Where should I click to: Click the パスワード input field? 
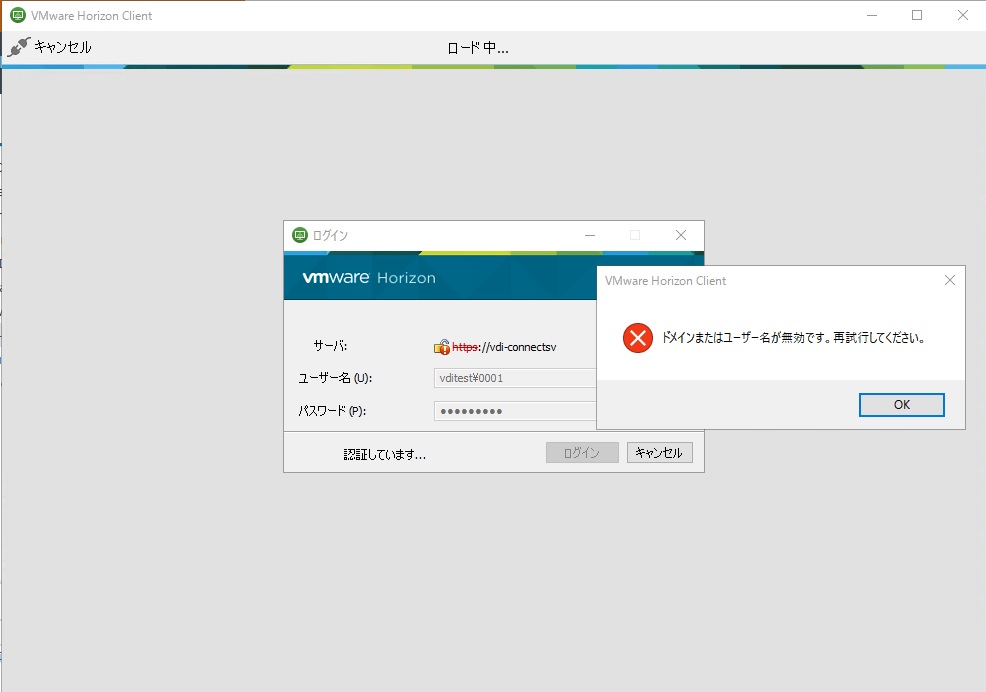coord(515,411)
